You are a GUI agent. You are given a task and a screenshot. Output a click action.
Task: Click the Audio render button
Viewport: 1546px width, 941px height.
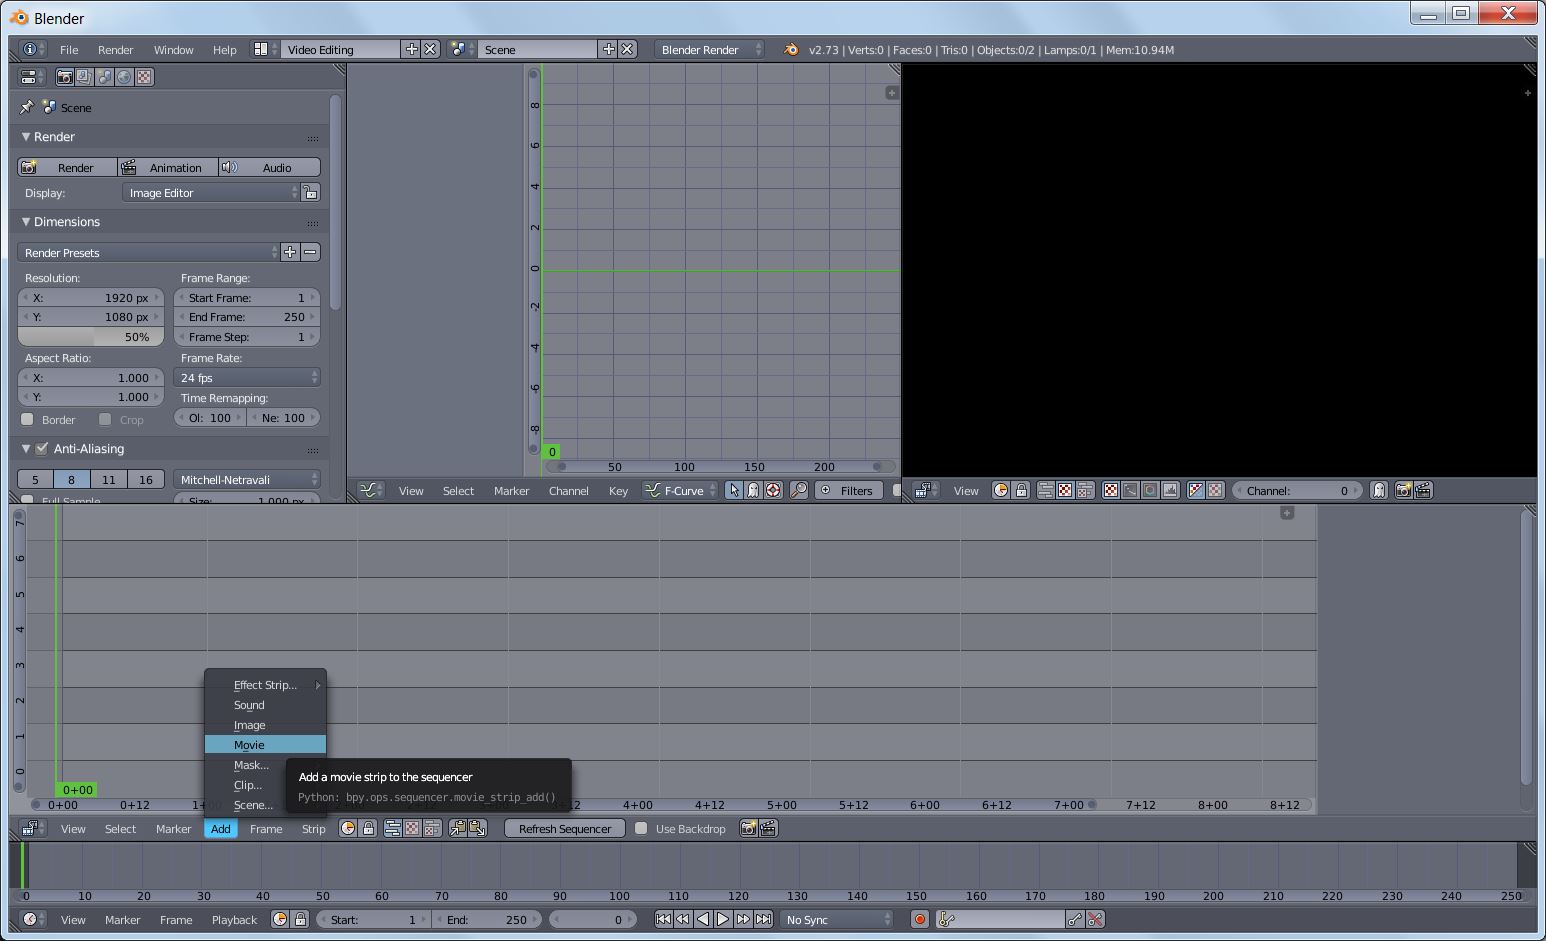click(270, 167)
